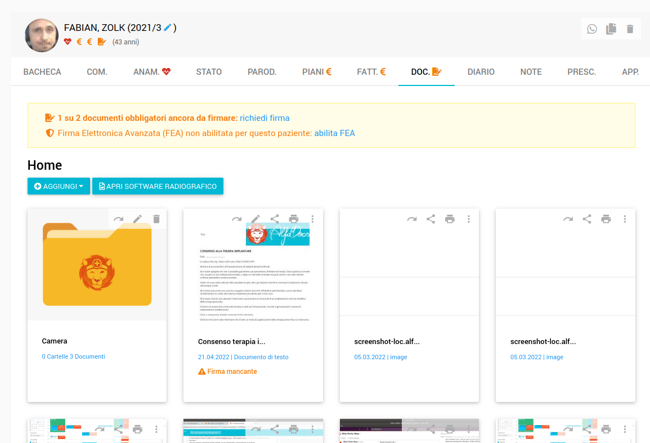Click the red heart icon under patient name
The width and height of the screenshot is (650, 443).
(x=68, y=41)
